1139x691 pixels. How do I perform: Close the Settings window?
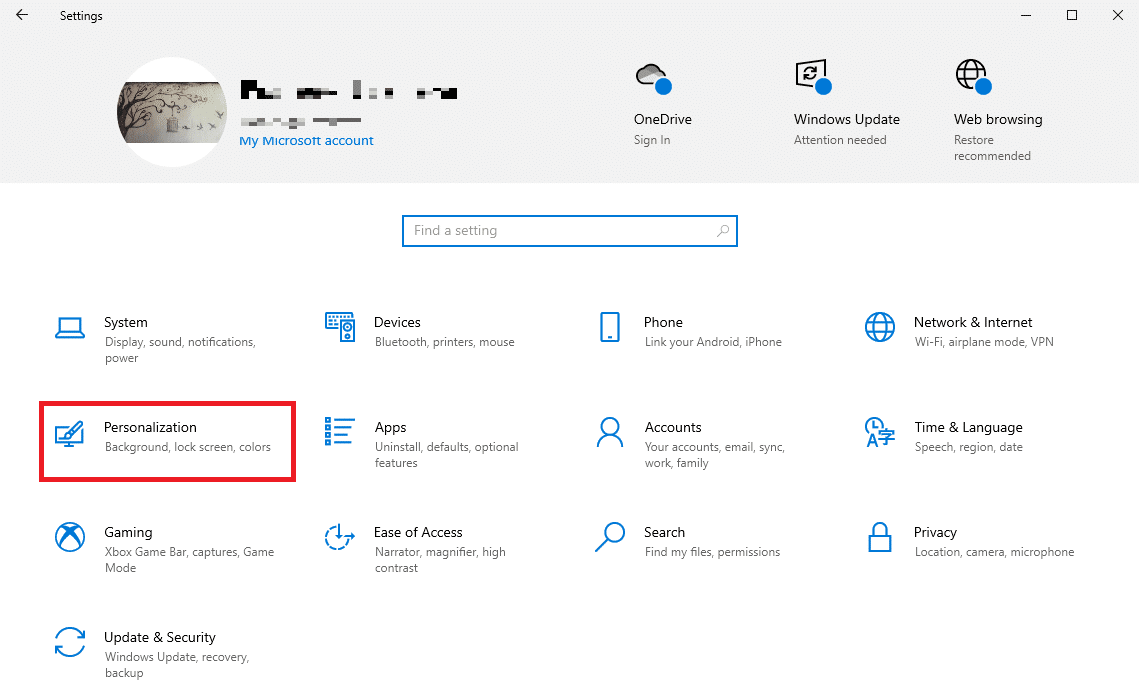coord(1117,15)
